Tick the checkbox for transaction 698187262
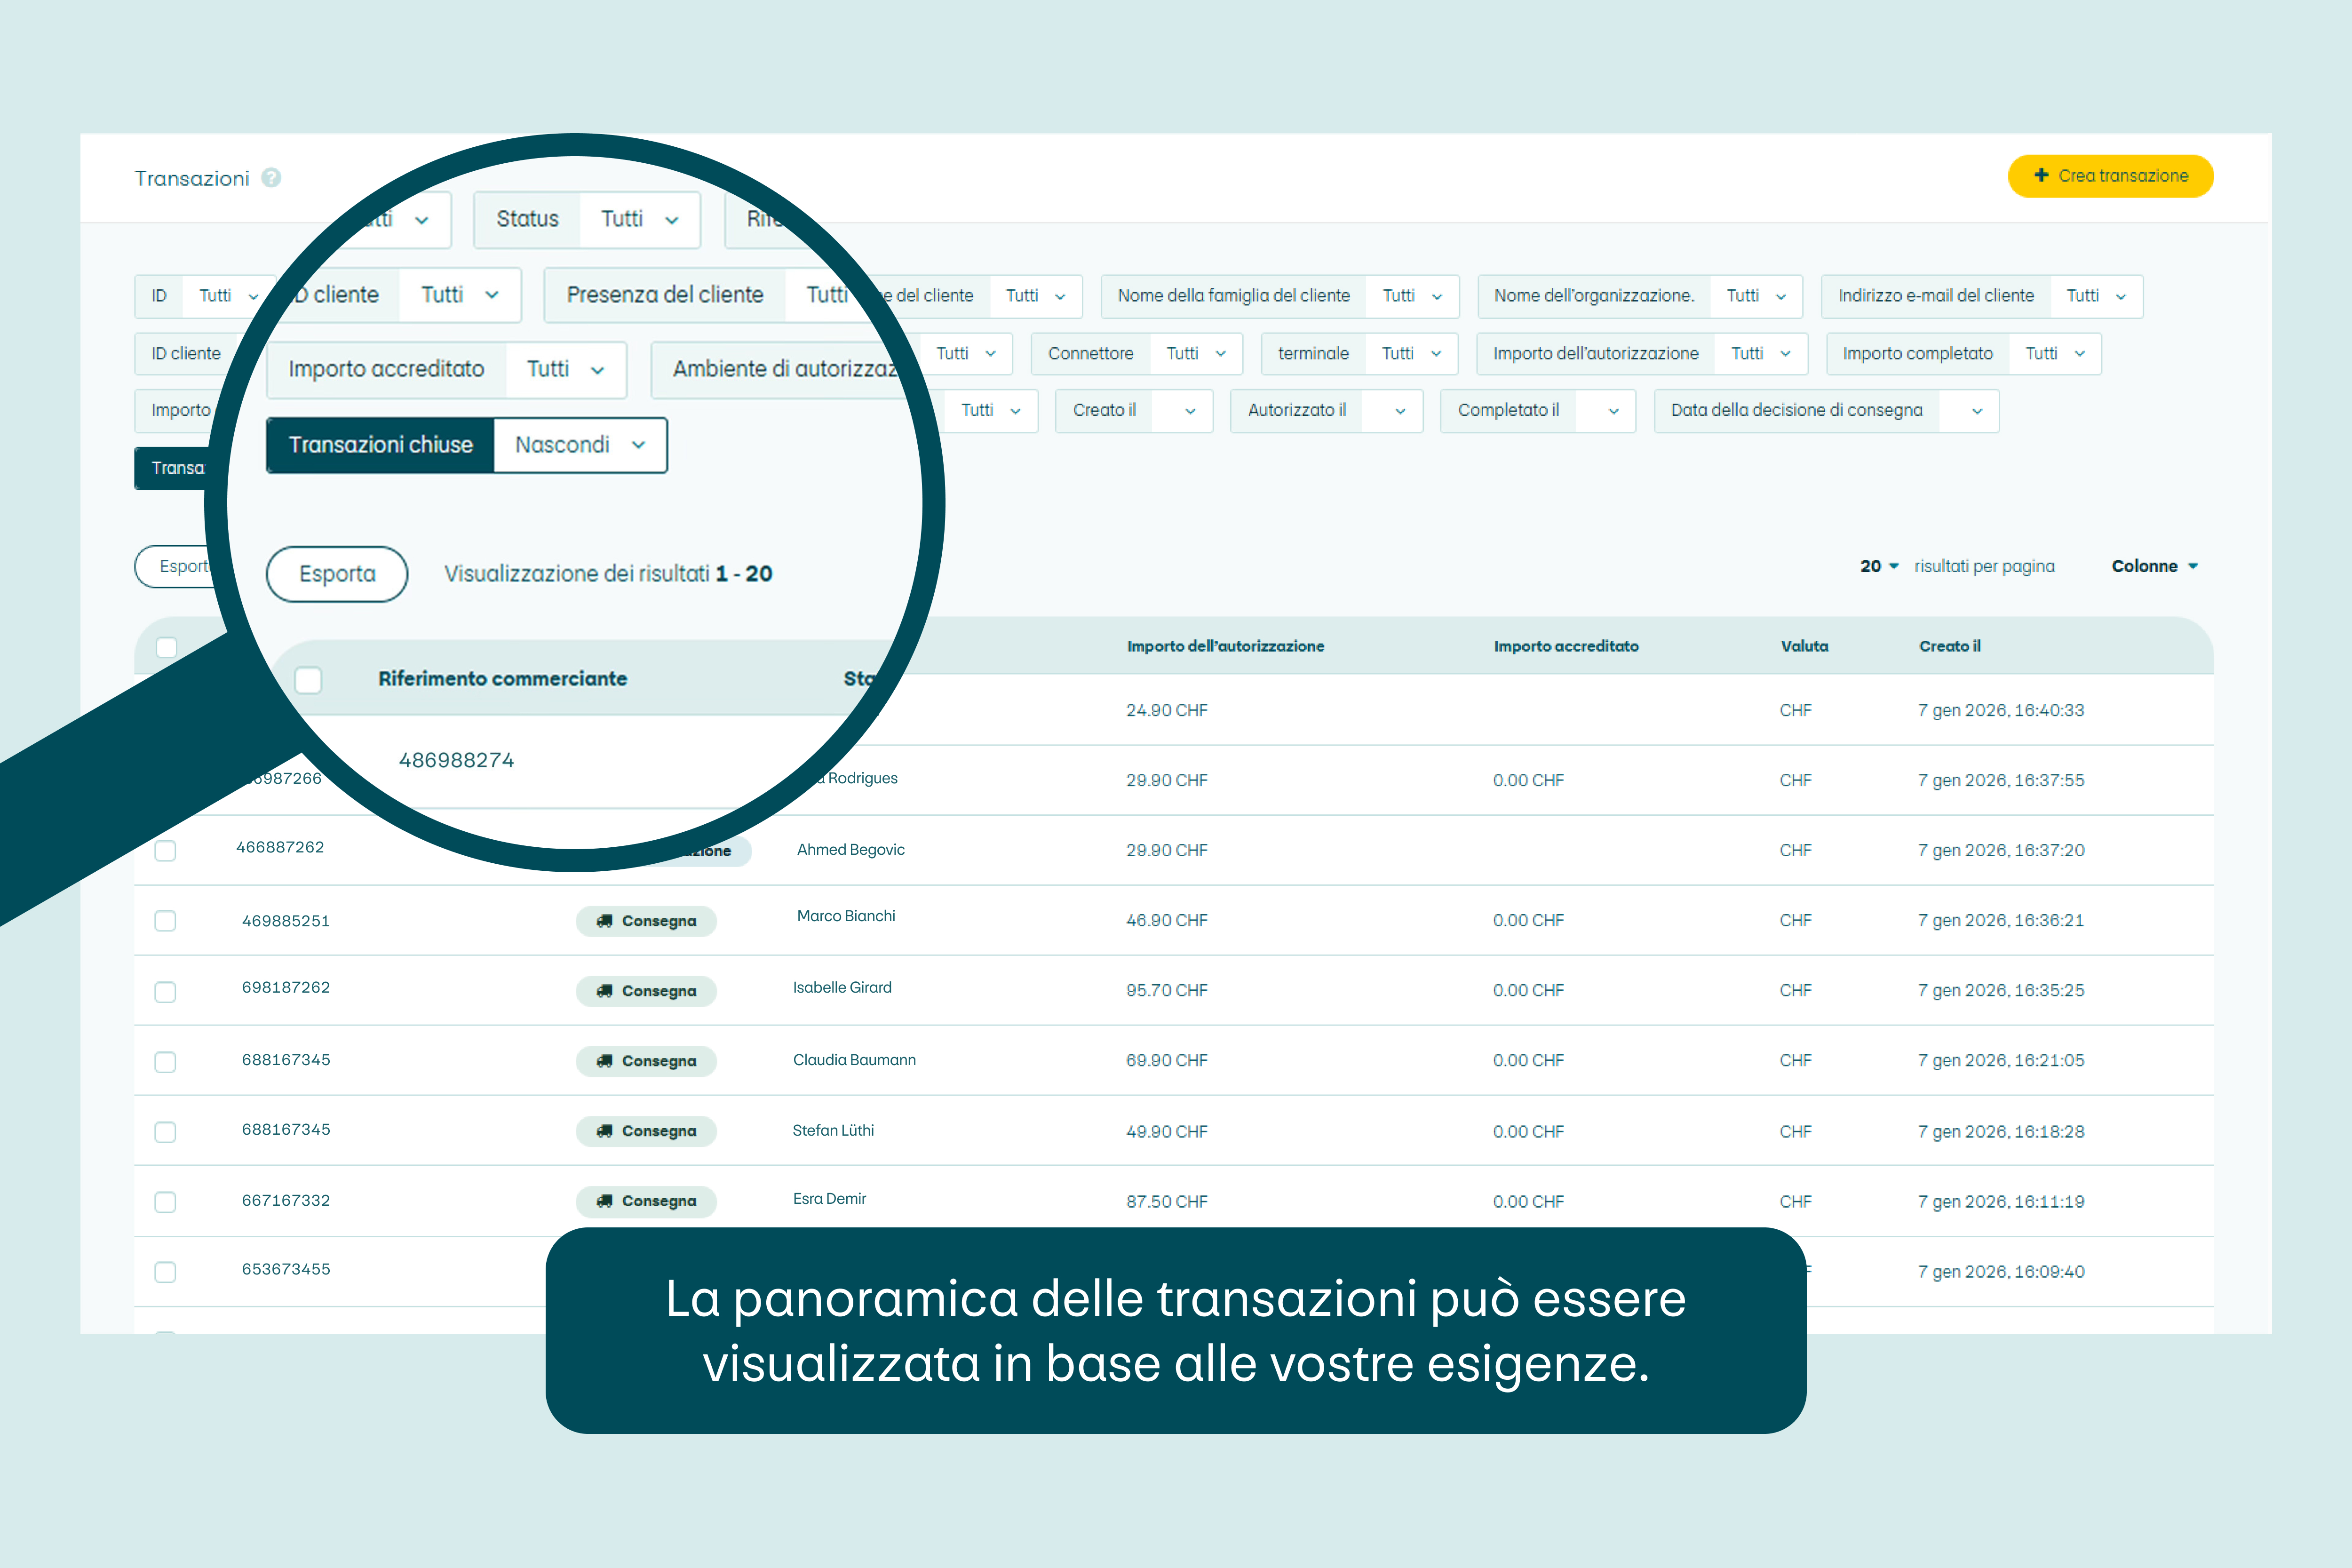Viewport: 2352px width, 1568px height. (166, 991)
